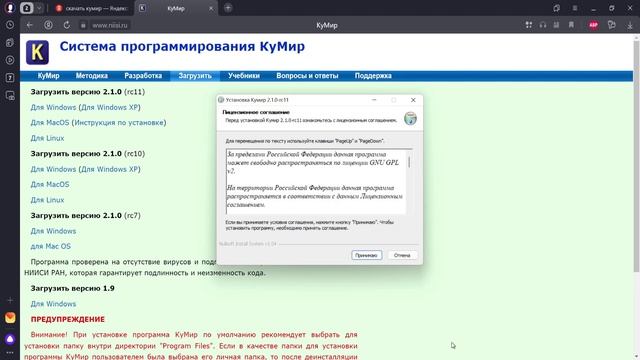Open the reader mode icon in address bar

(x=556, y=25)
